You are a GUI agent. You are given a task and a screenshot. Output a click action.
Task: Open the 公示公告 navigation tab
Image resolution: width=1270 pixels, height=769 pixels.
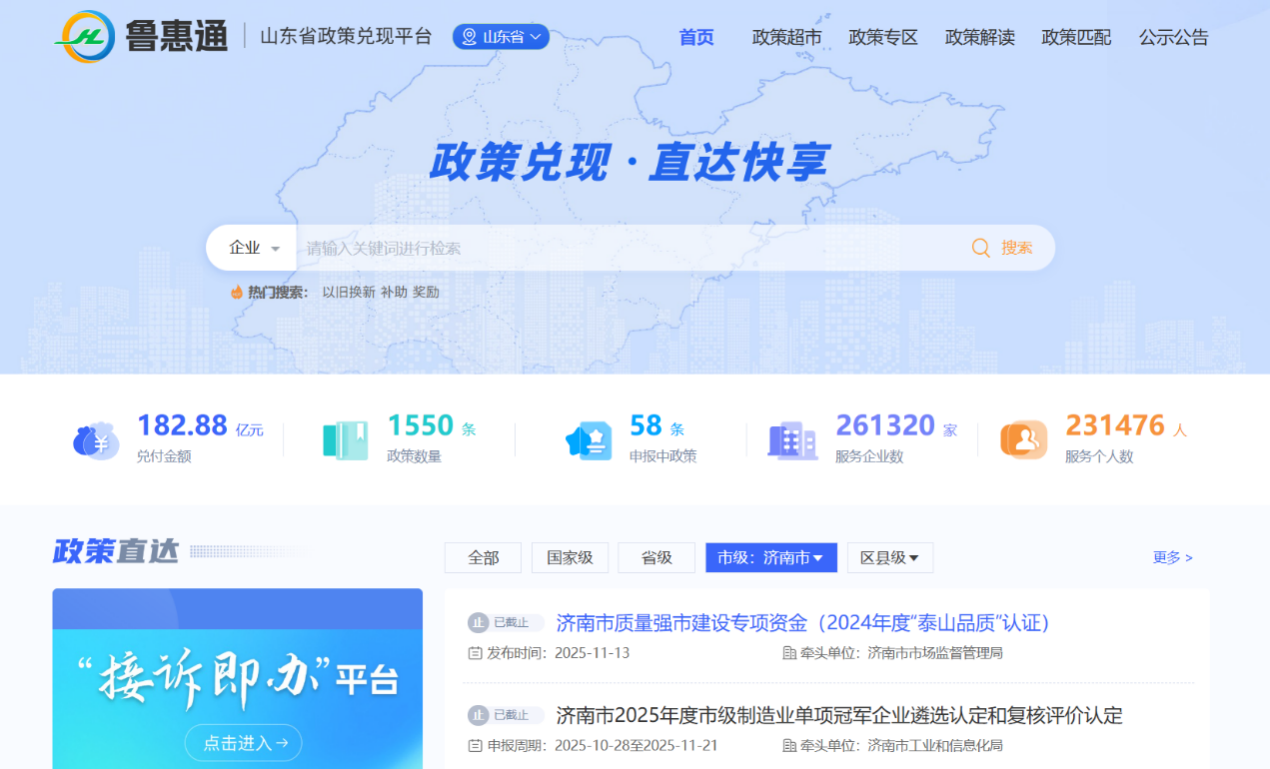1173,38
